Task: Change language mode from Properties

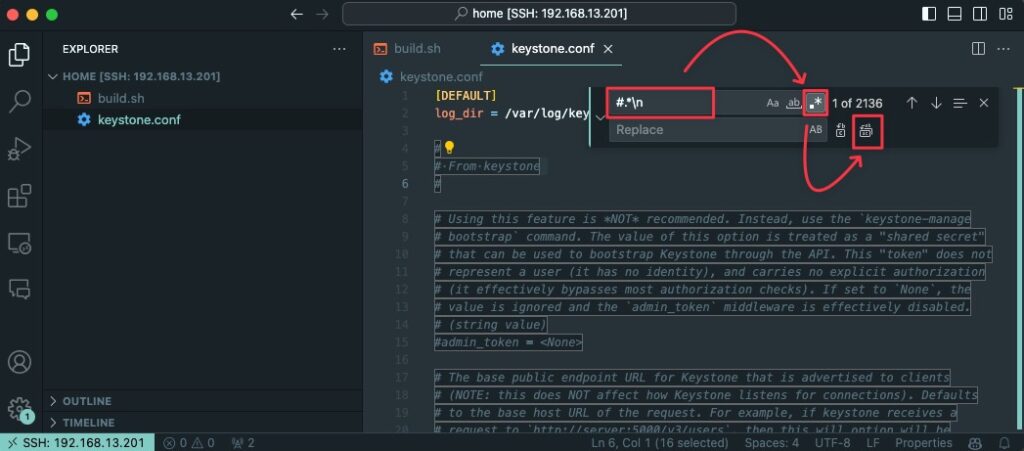Action: 921,443
